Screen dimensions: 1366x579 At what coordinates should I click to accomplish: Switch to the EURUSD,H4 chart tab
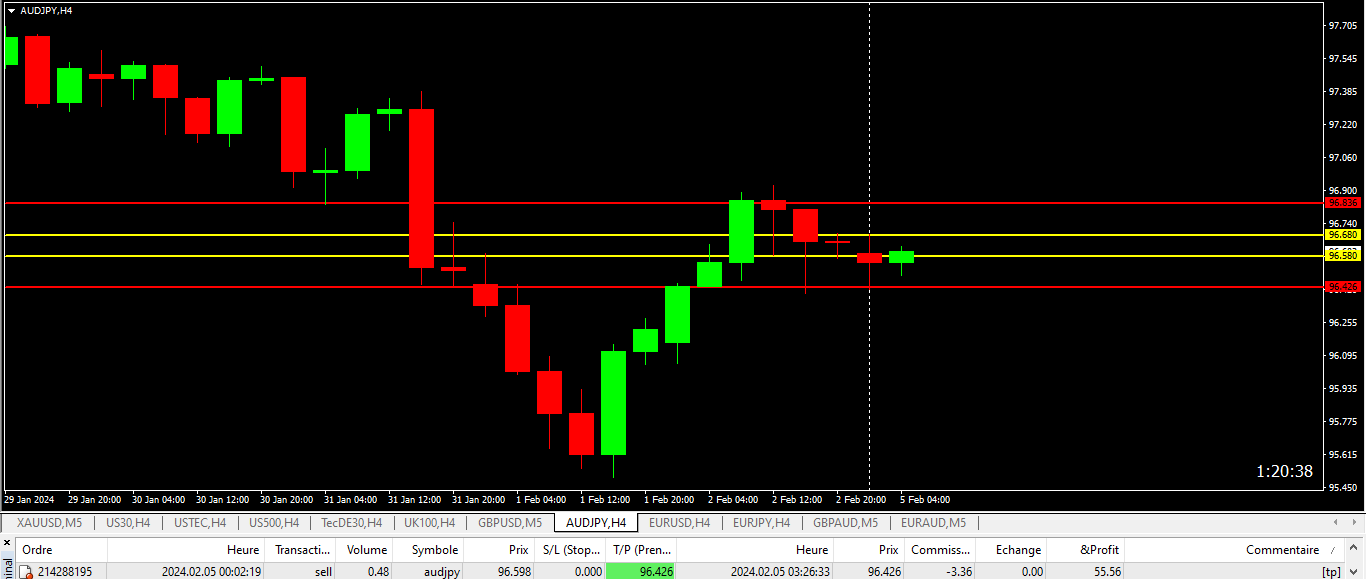(680, 523)
